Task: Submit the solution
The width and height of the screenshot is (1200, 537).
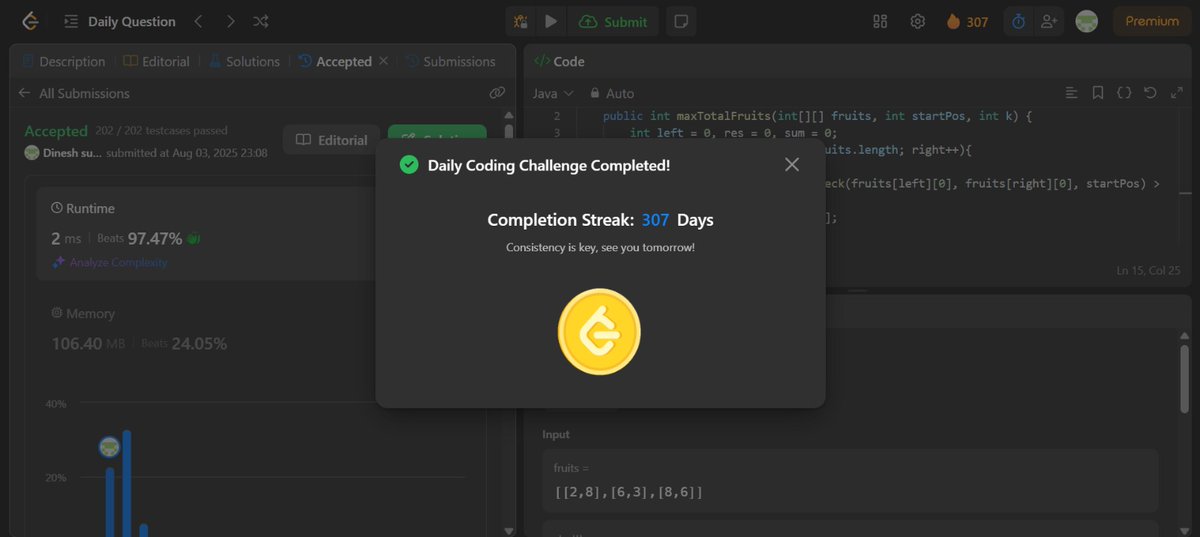Action: pos(613,21)
